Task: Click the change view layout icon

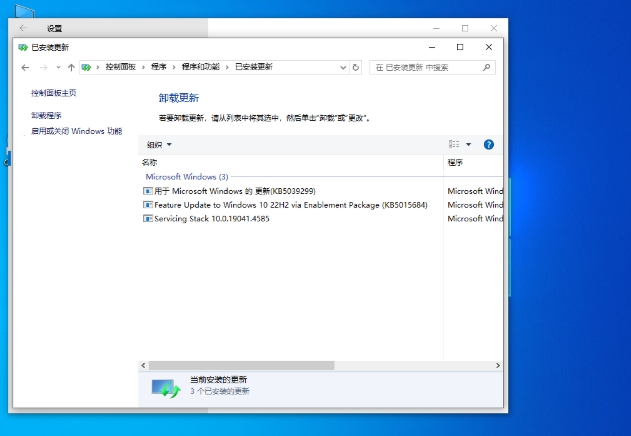Action: coord(454,144)
